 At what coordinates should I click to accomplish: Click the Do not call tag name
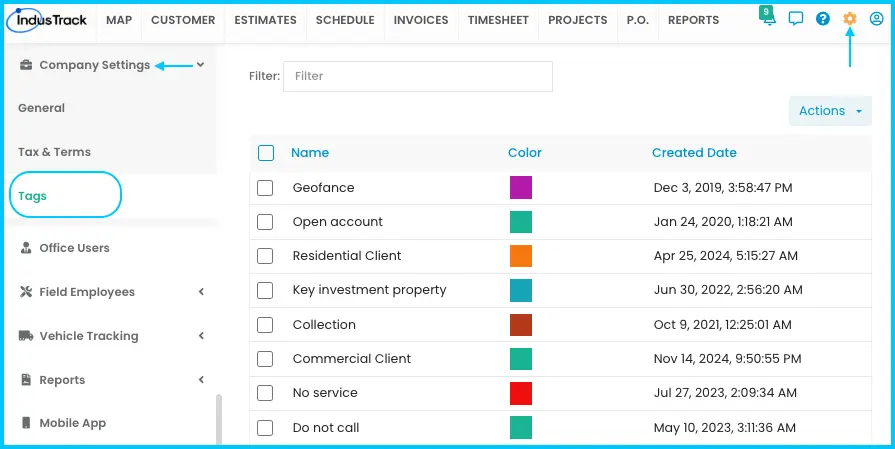tap(326, 428)
